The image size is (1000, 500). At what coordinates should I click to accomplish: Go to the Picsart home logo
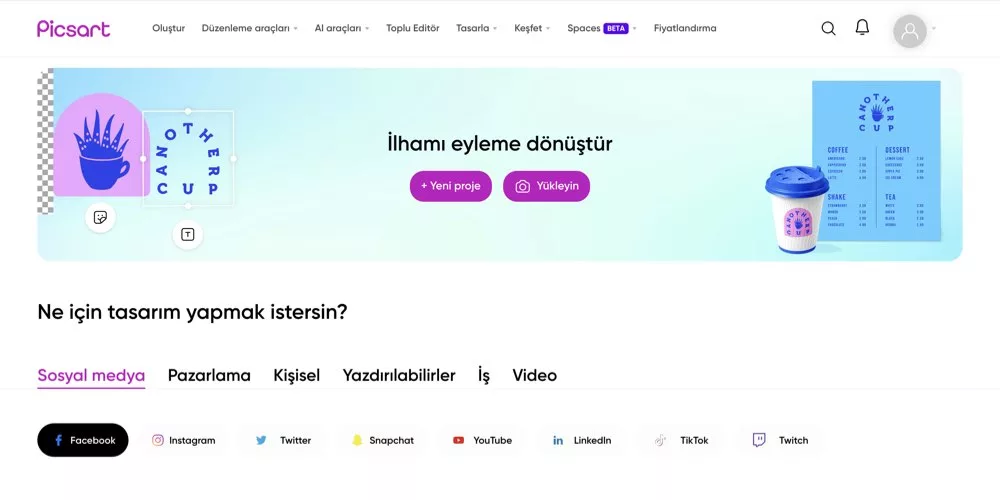coord(73,29)
